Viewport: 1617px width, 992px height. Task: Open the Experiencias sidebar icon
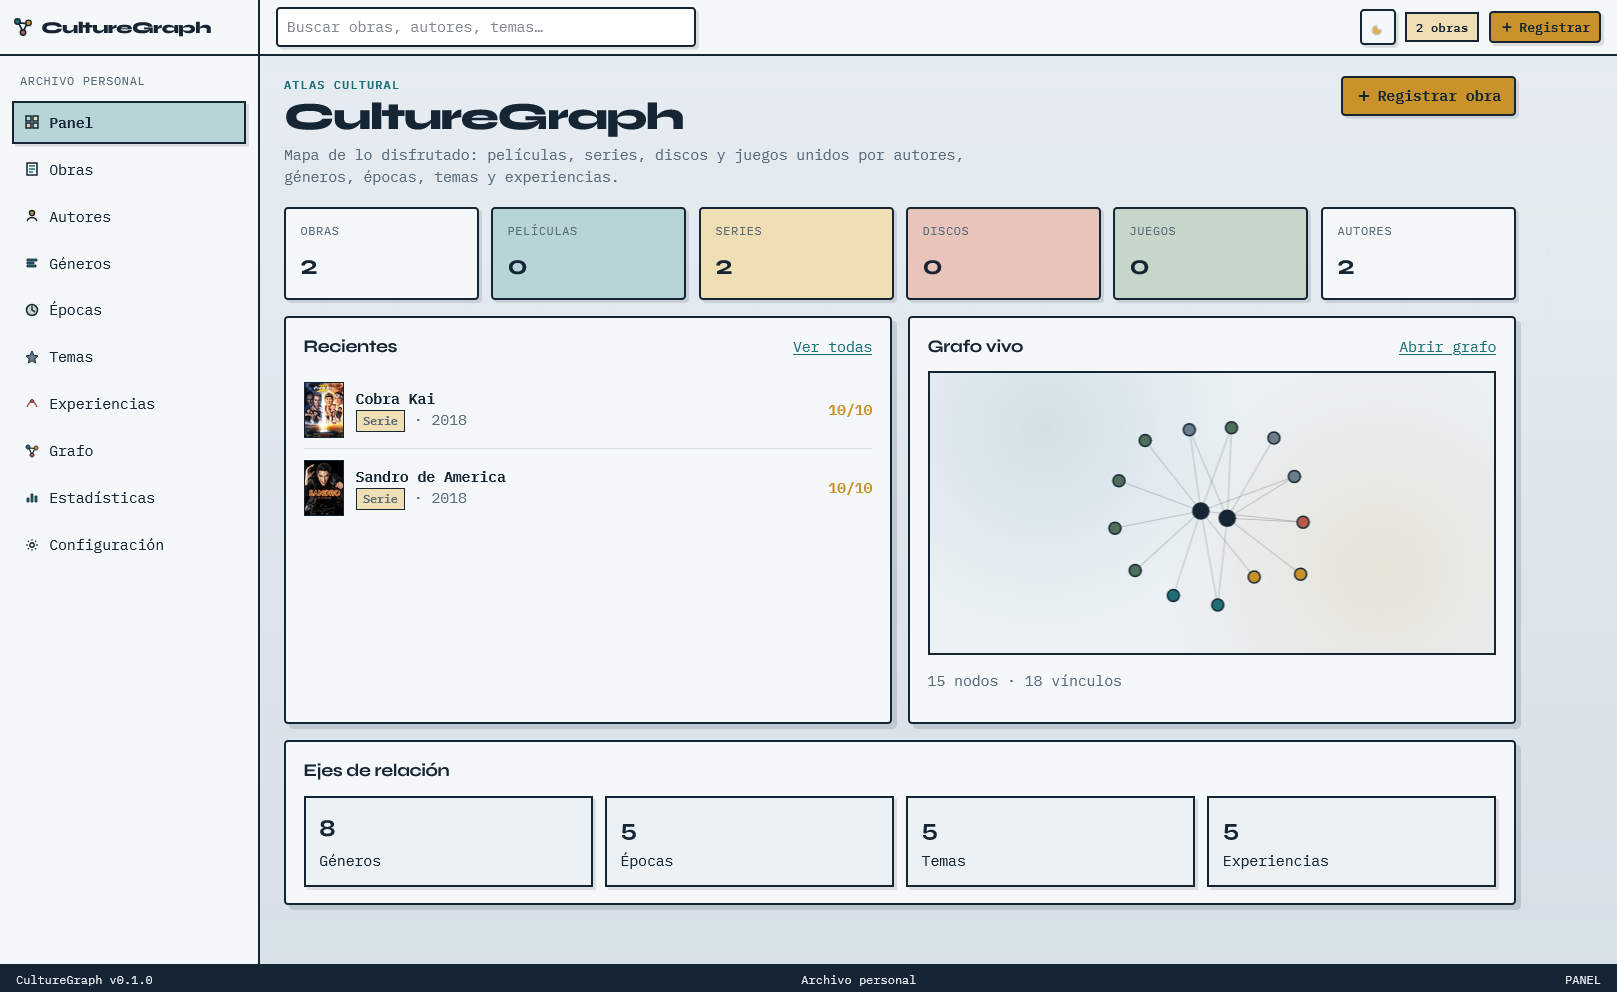coord(32,404)
